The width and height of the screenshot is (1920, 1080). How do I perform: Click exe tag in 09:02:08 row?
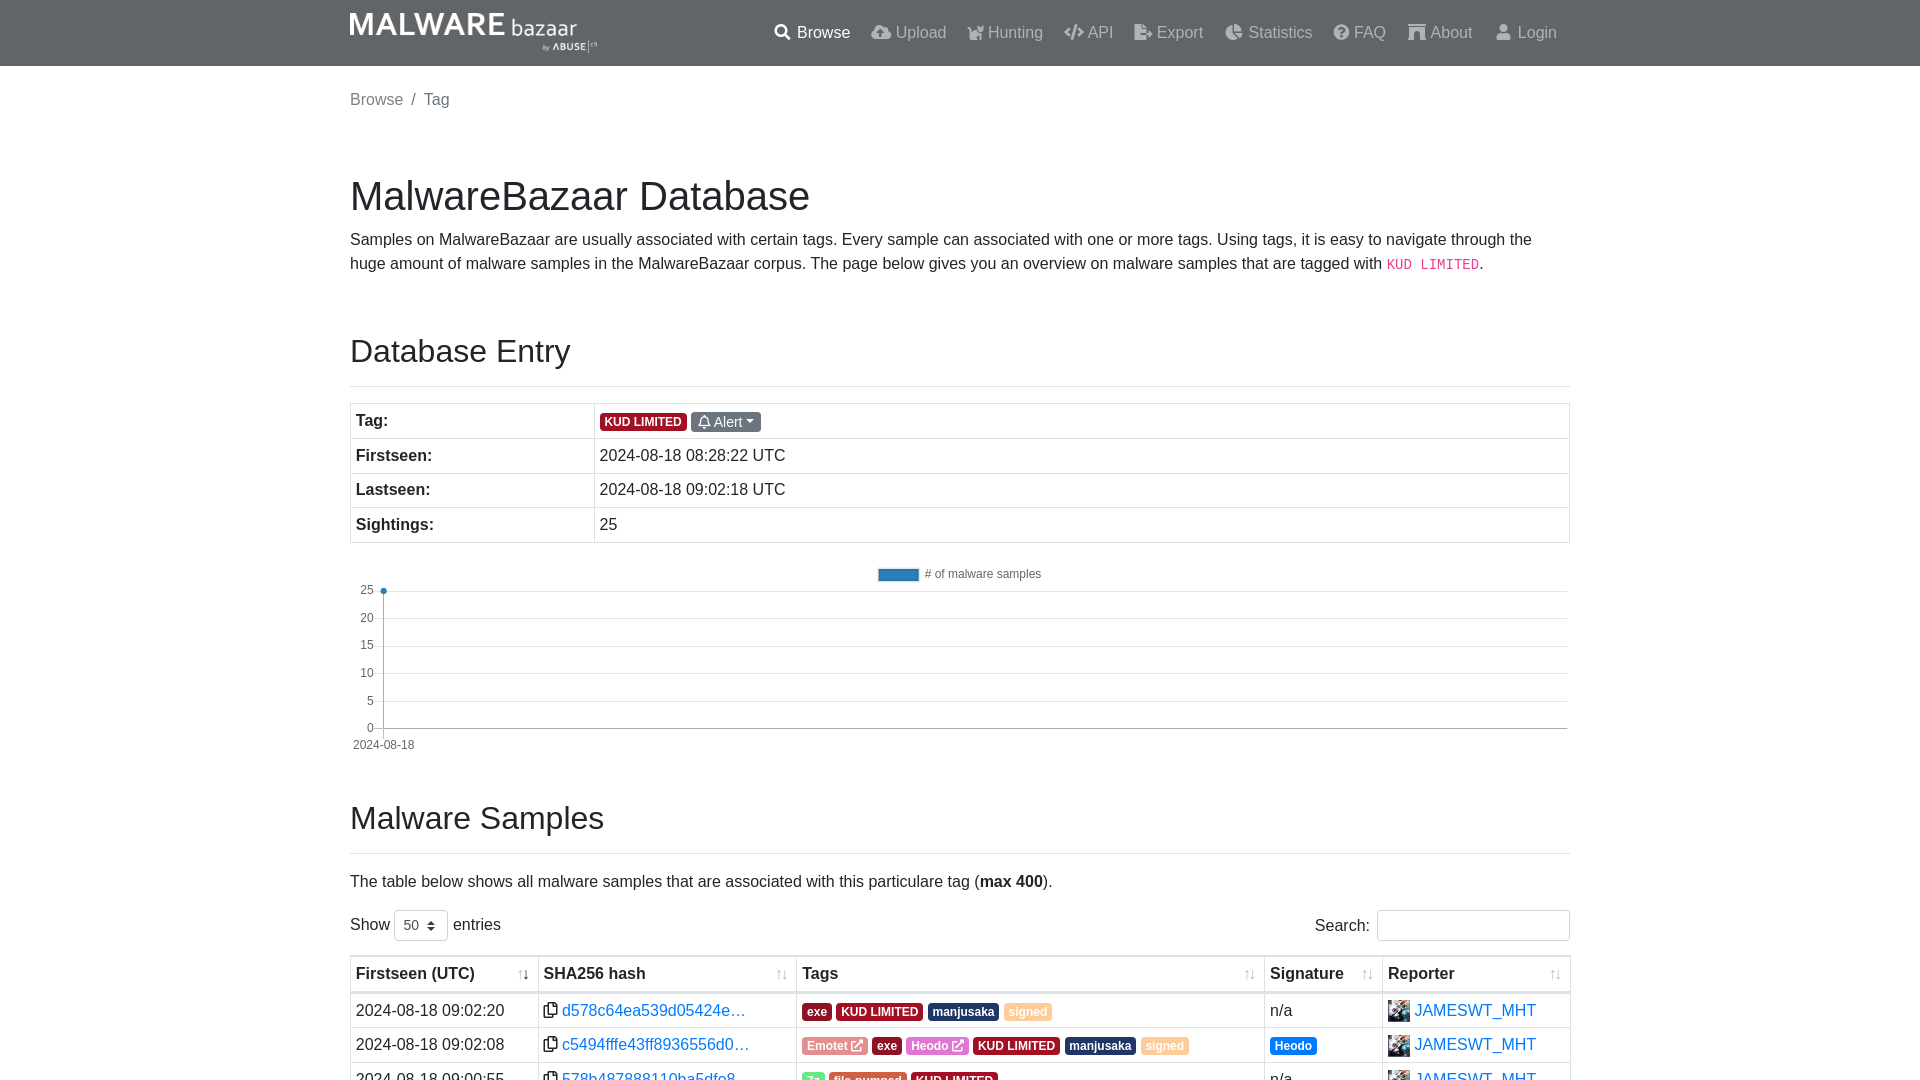887,1046
